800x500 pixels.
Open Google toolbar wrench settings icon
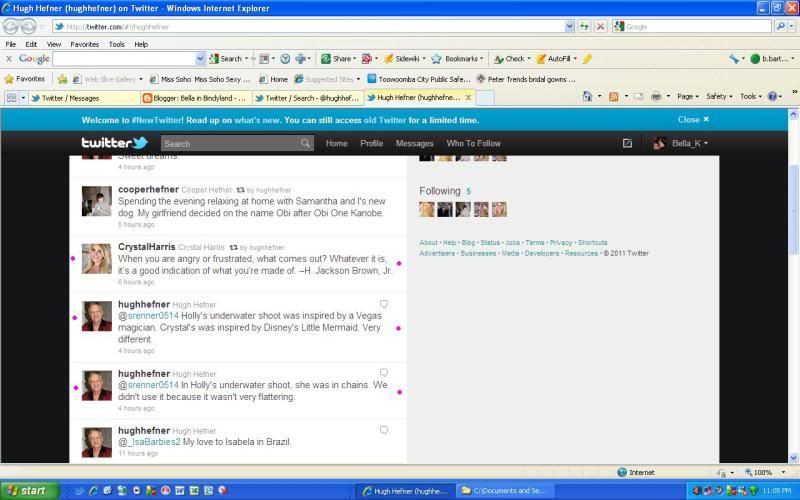click(x=734, y=59)
